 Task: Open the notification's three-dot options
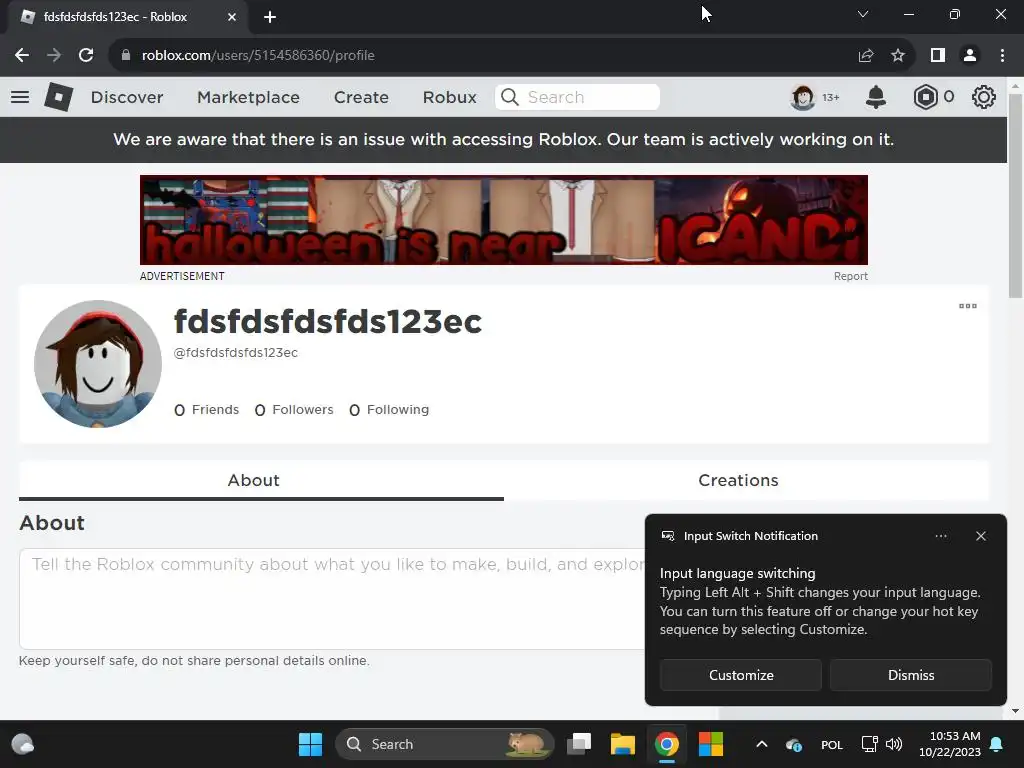pyautogui.click(x=940, y=536)
